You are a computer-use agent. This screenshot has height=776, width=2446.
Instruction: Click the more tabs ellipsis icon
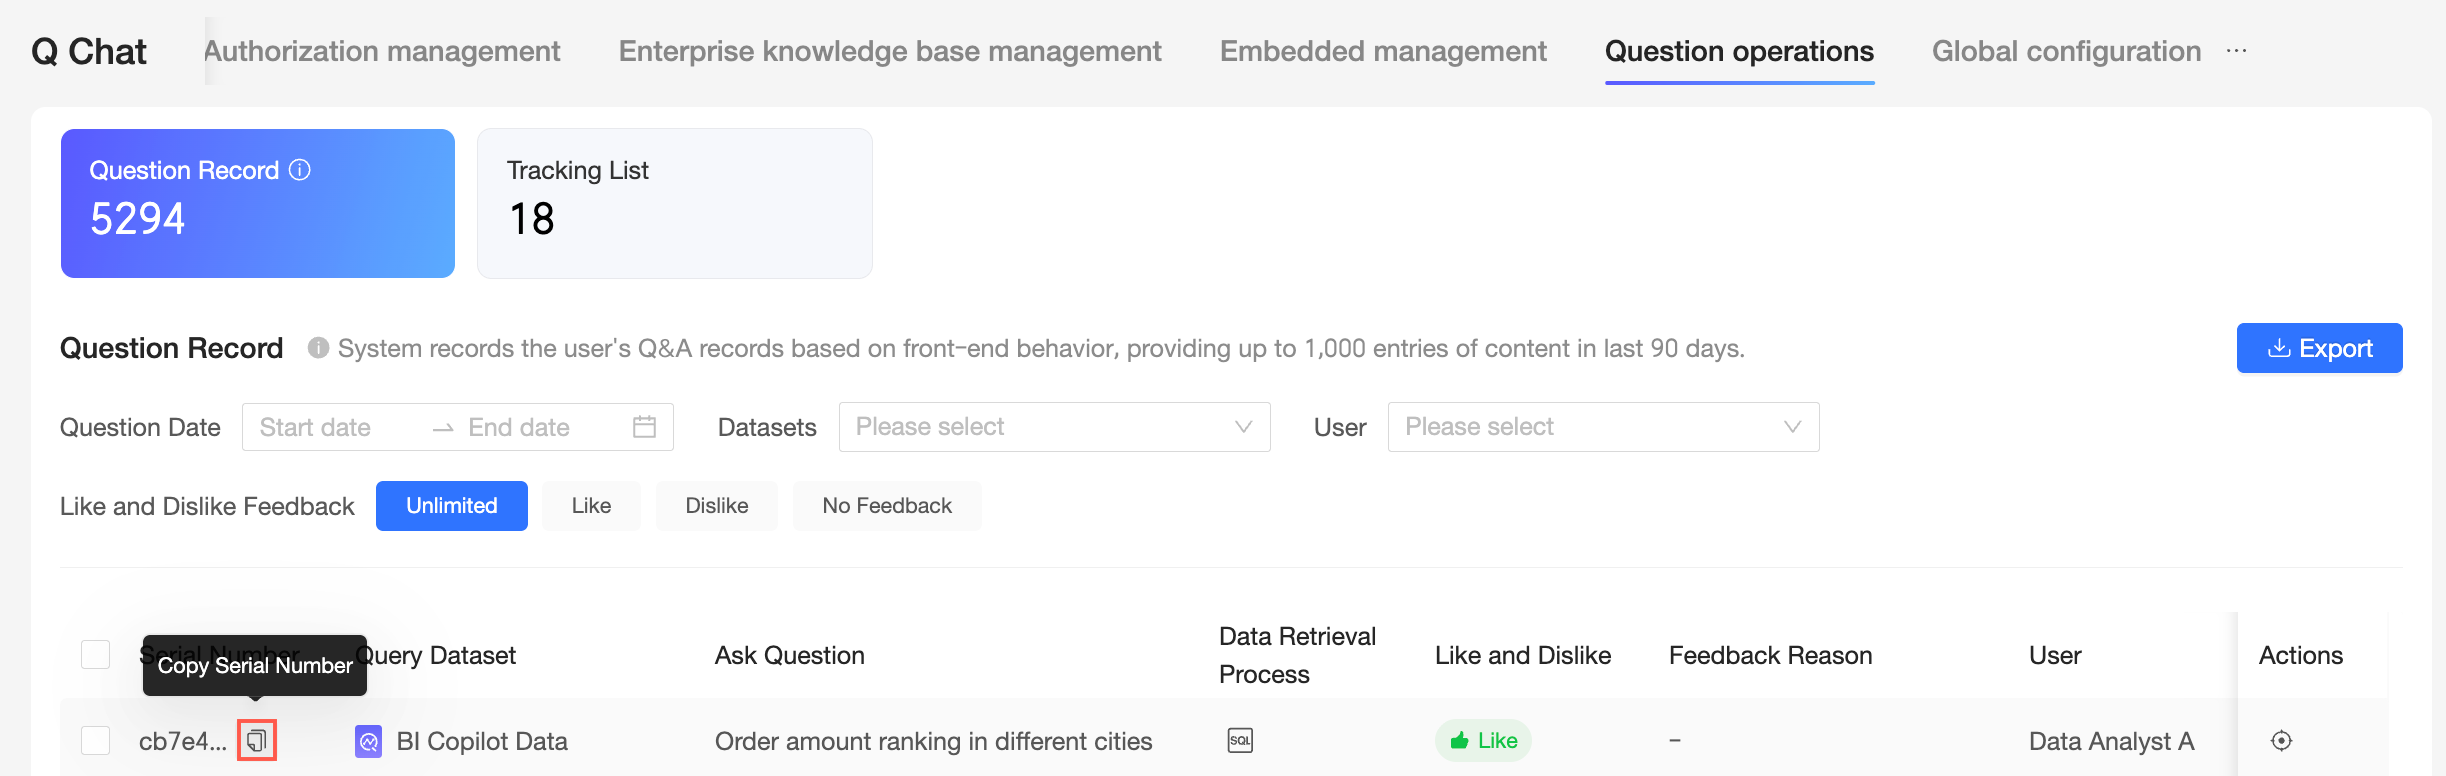2237,51
